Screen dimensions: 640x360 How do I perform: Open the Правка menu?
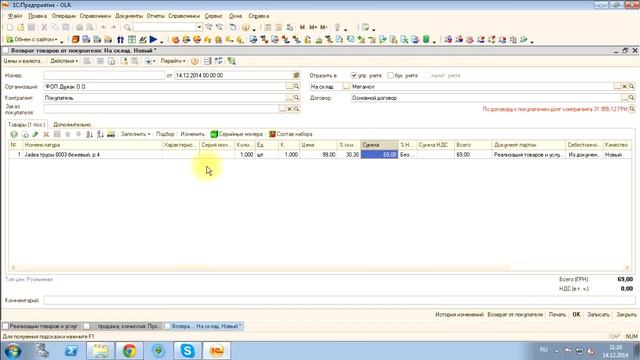tap(38, 16)
